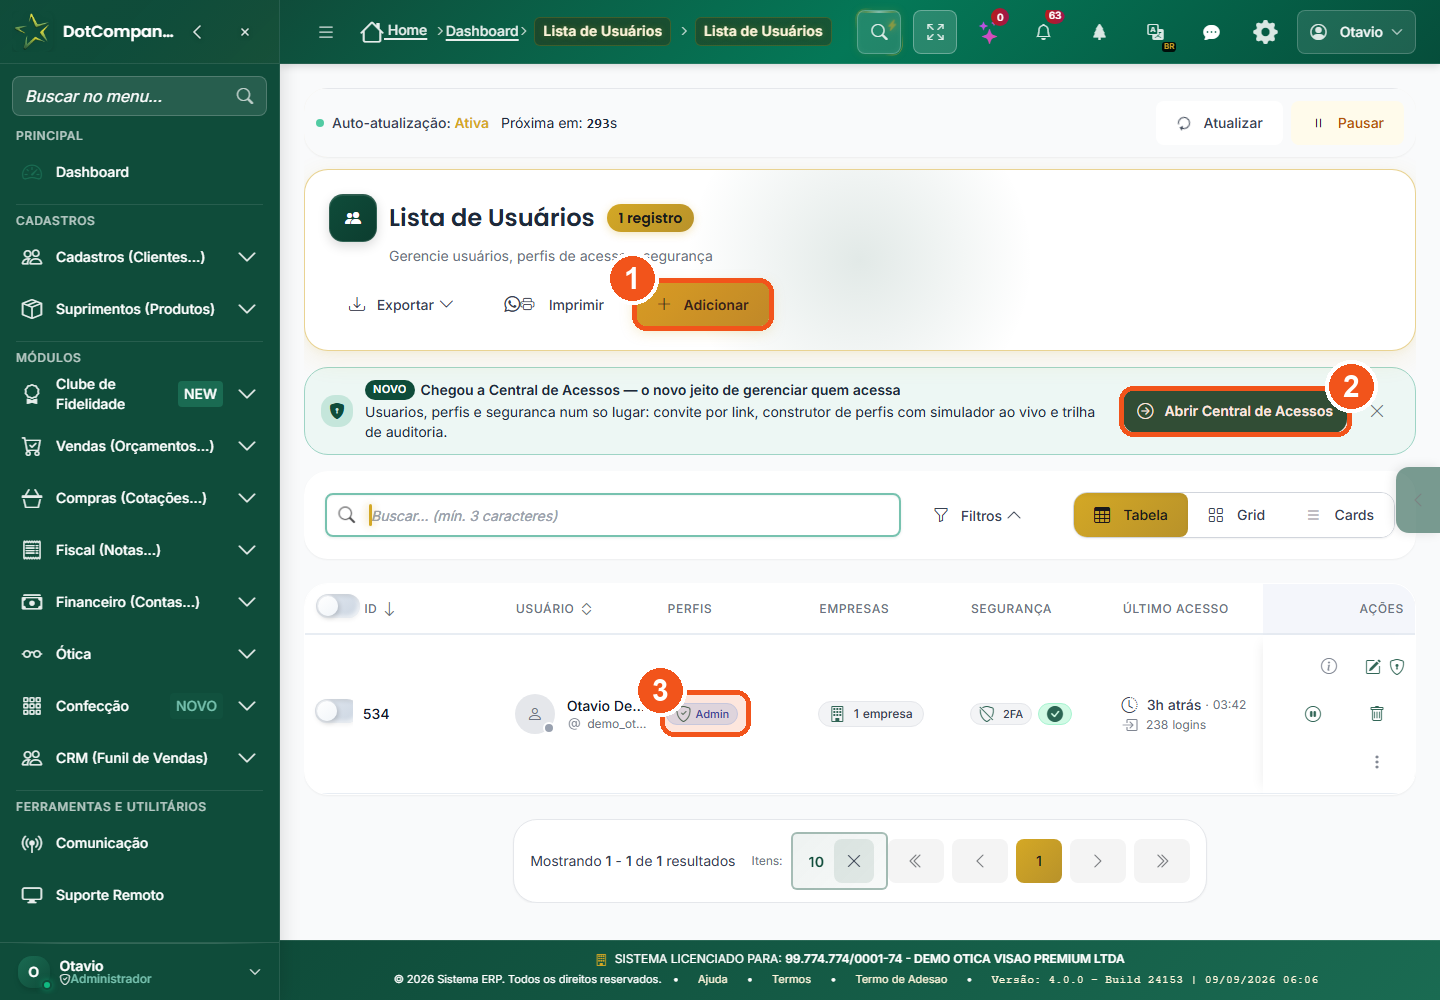Image resolution: width=1440 pixels, height=1000 pixels.
Task: Toggle the row switch for user 534
Action: click(x=335, y=711)
